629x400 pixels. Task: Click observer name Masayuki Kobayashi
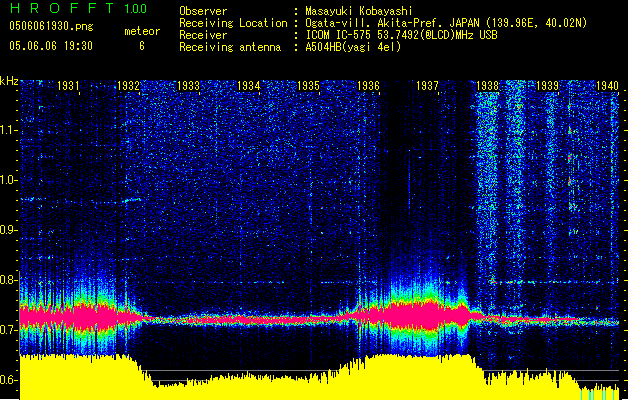pyautogui.click(x=358, y=11)
